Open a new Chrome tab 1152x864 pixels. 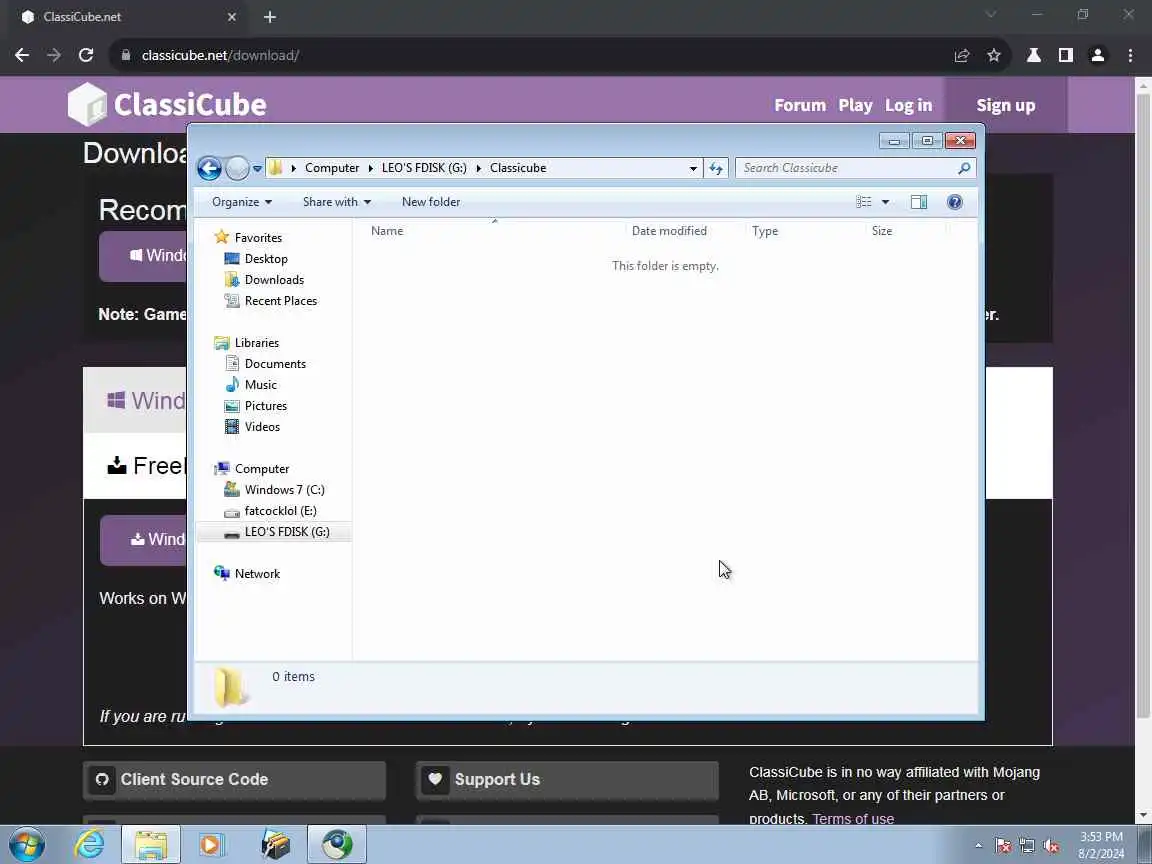(x=270, y=16)
